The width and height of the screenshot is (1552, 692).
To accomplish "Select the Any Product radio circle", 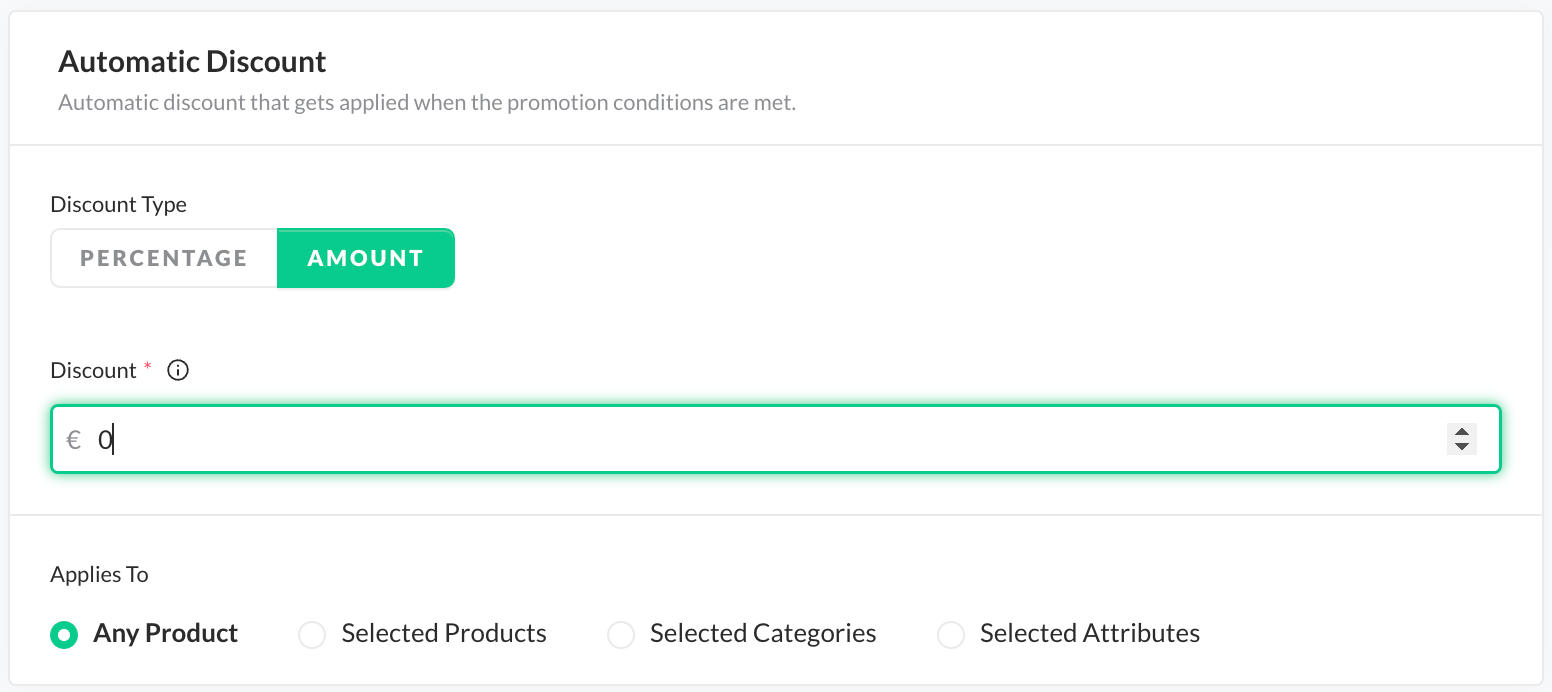I will [x=64, y=634].
